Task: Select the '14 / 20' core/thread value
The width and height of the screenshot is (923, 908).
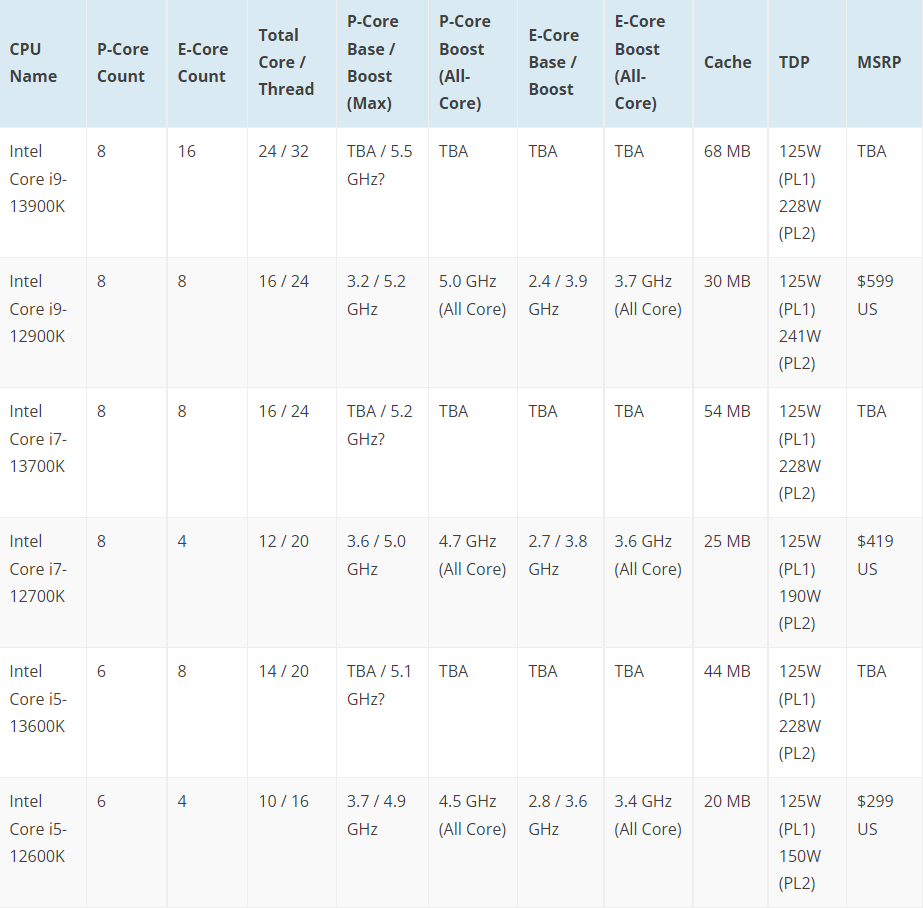Action: [x=284, y=672]
